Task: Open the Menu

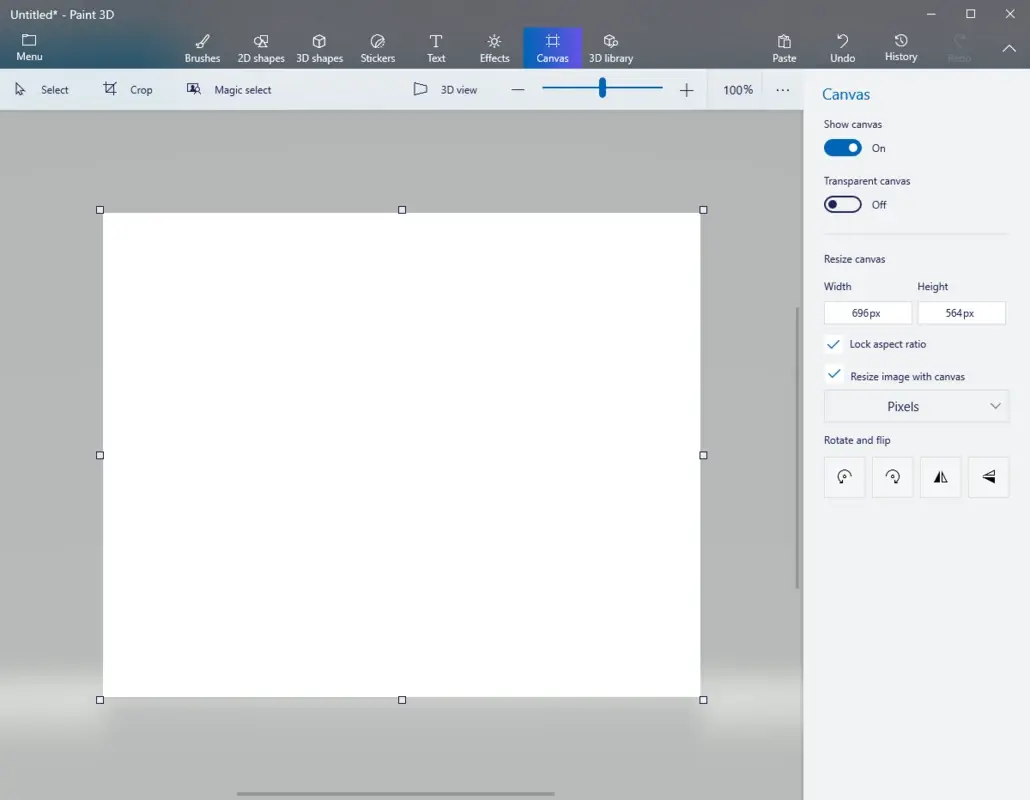Action: pyautogui.click(x=28, y=46)
